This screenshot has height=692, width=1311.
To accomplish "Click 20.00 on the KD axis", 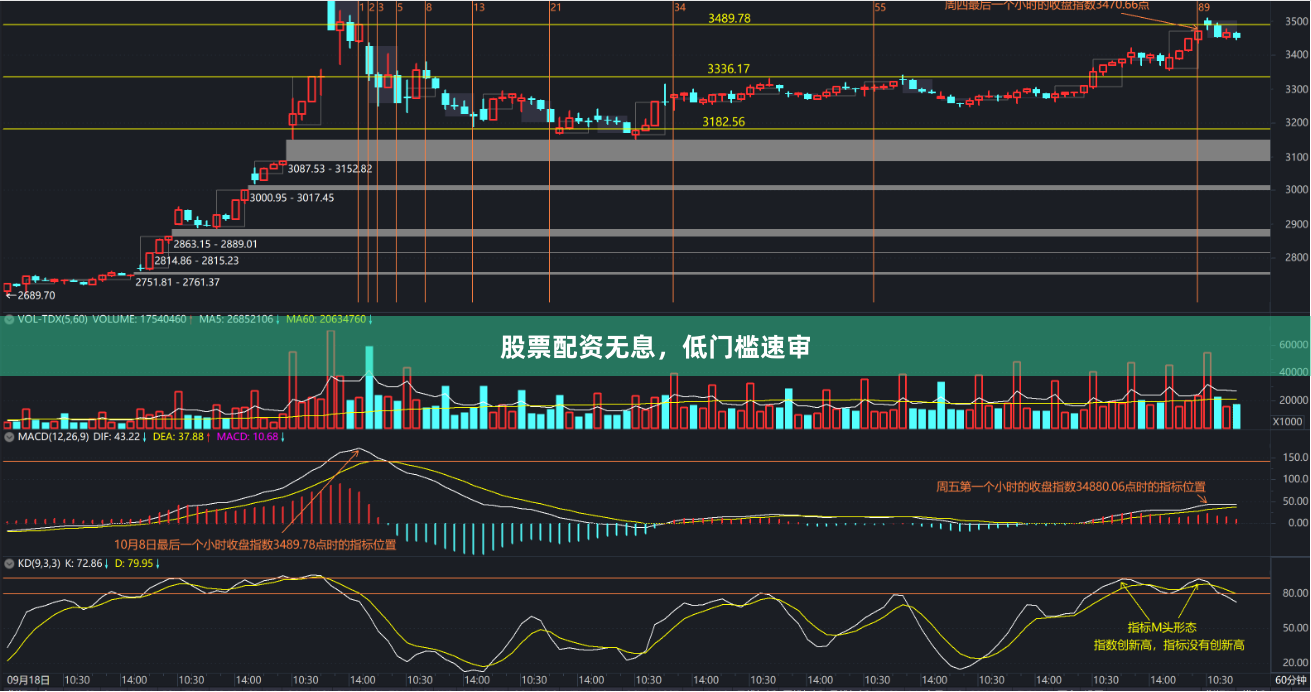I will [1297, 663].
